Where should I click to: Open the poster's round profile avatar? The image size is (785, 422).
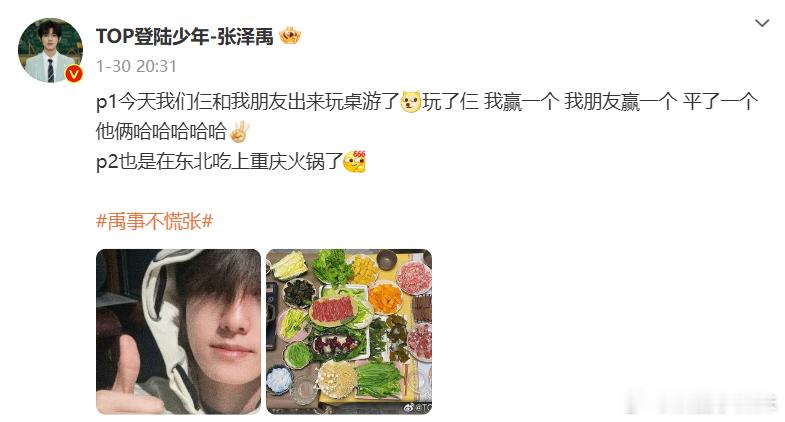coord(51,51)
